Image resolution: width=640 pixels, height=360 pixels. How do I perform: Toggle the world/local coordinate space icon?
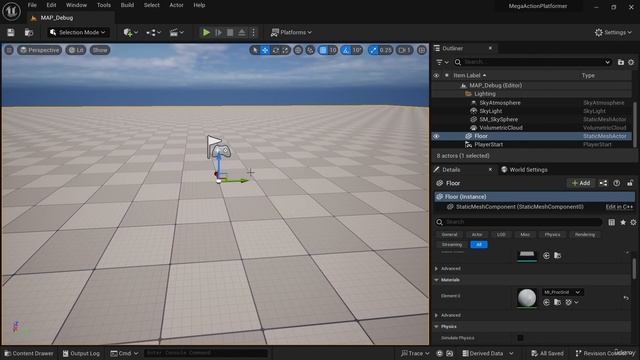[x=298, y=50]
